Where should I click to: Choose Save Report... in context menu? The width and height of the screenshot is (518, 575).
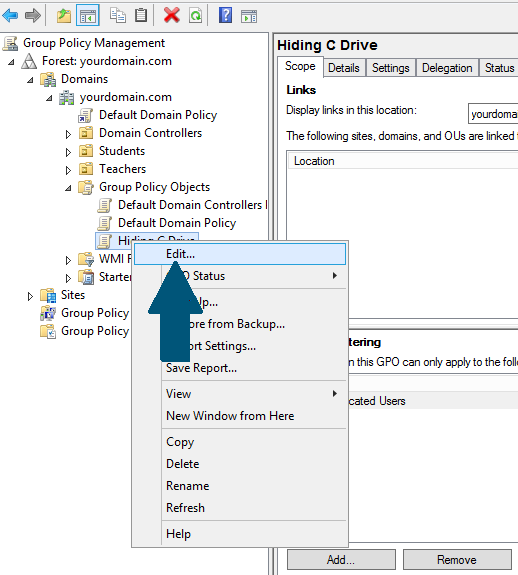[240, 368]
